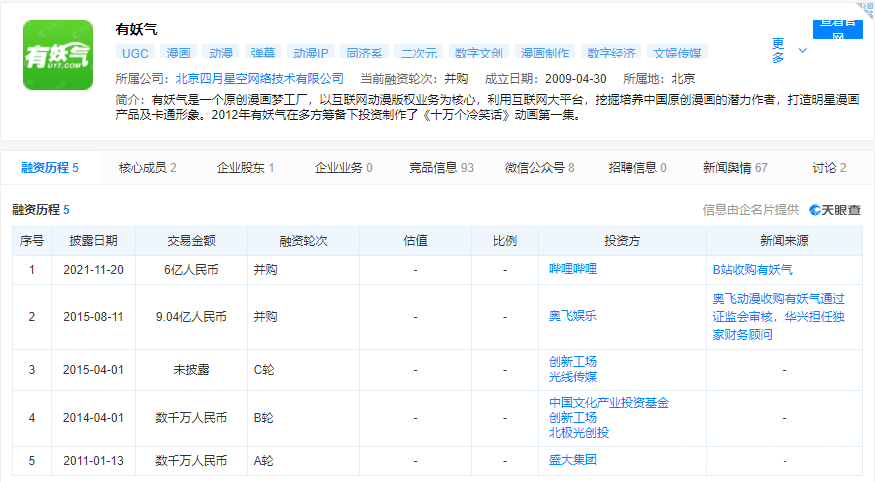Open 创新工场 investor in B轮 row
Viewport: 875px width, 482px height.
pyautogui.click(x=573, y=418)
